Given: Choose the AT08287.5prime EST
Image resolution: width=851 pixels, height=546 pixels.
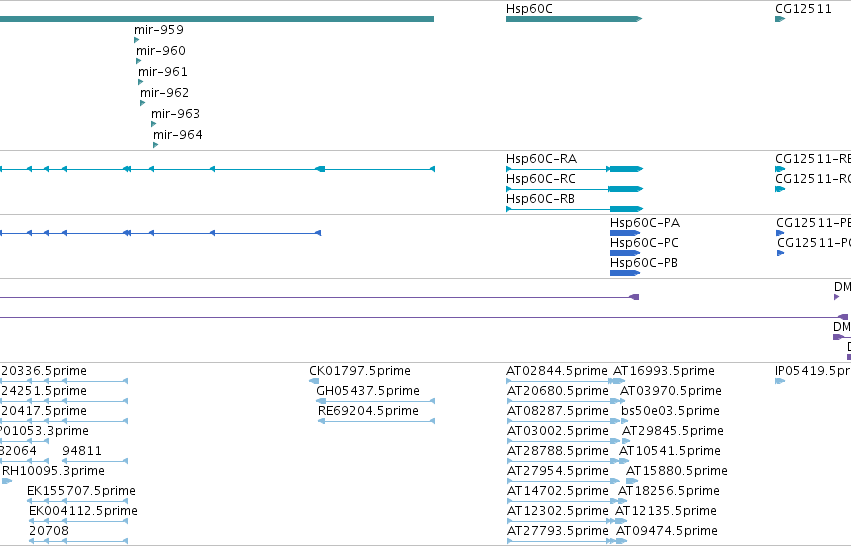Looking at the screenshot, I should click(561, 421).
